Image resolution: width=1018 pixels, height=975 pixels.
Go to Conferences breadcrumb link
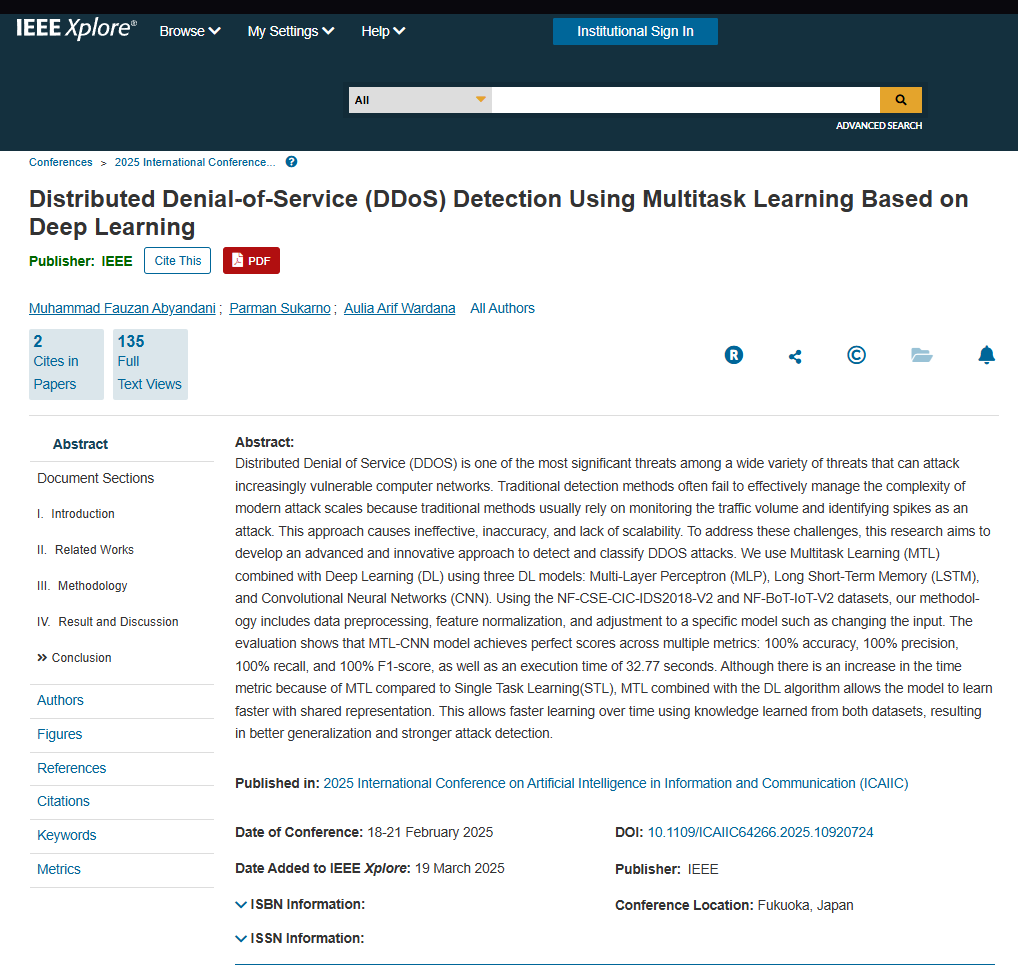coord(60,162)
